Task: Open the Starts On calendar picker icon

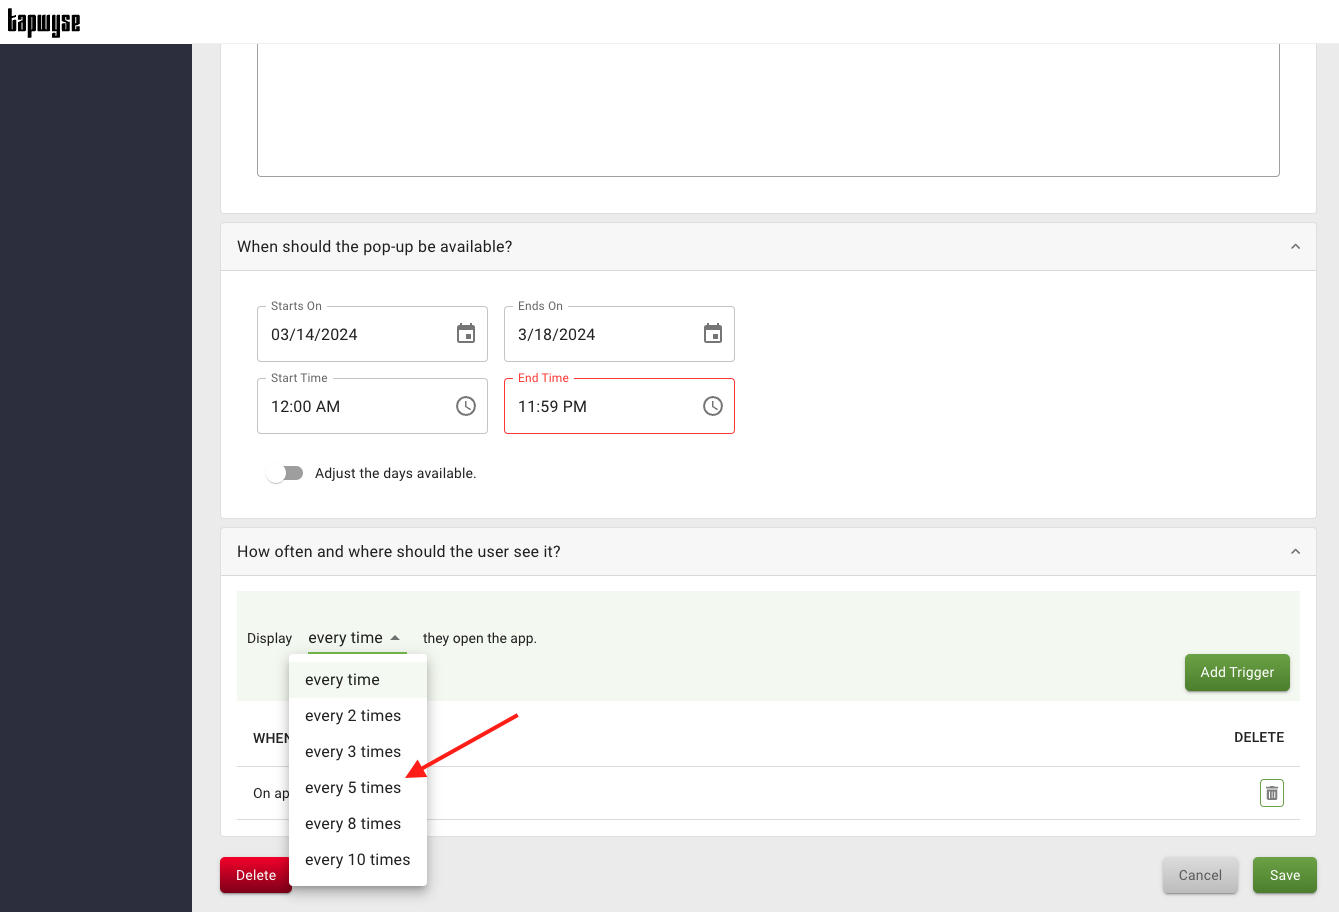Action: tap(466, 334)
